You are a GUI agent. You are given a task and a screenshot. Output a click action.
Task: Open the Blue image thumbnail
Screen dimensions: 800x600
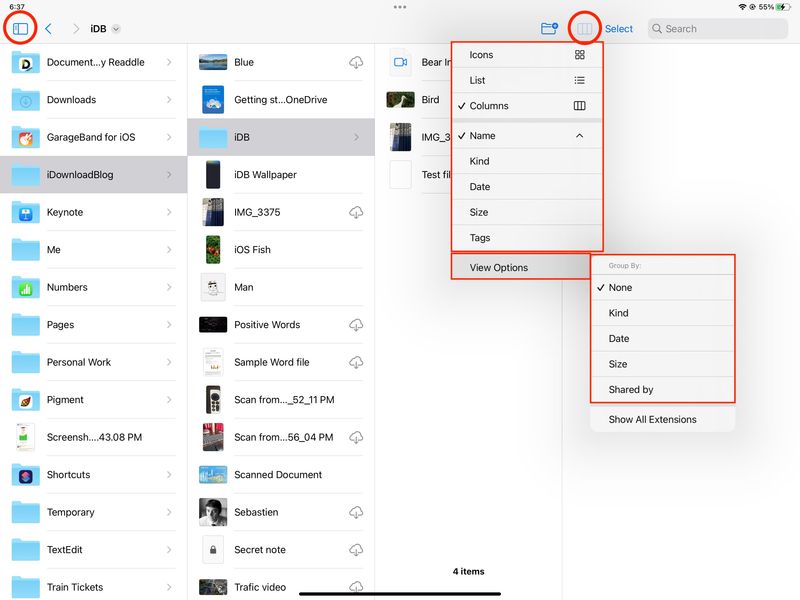coord(213,62)
